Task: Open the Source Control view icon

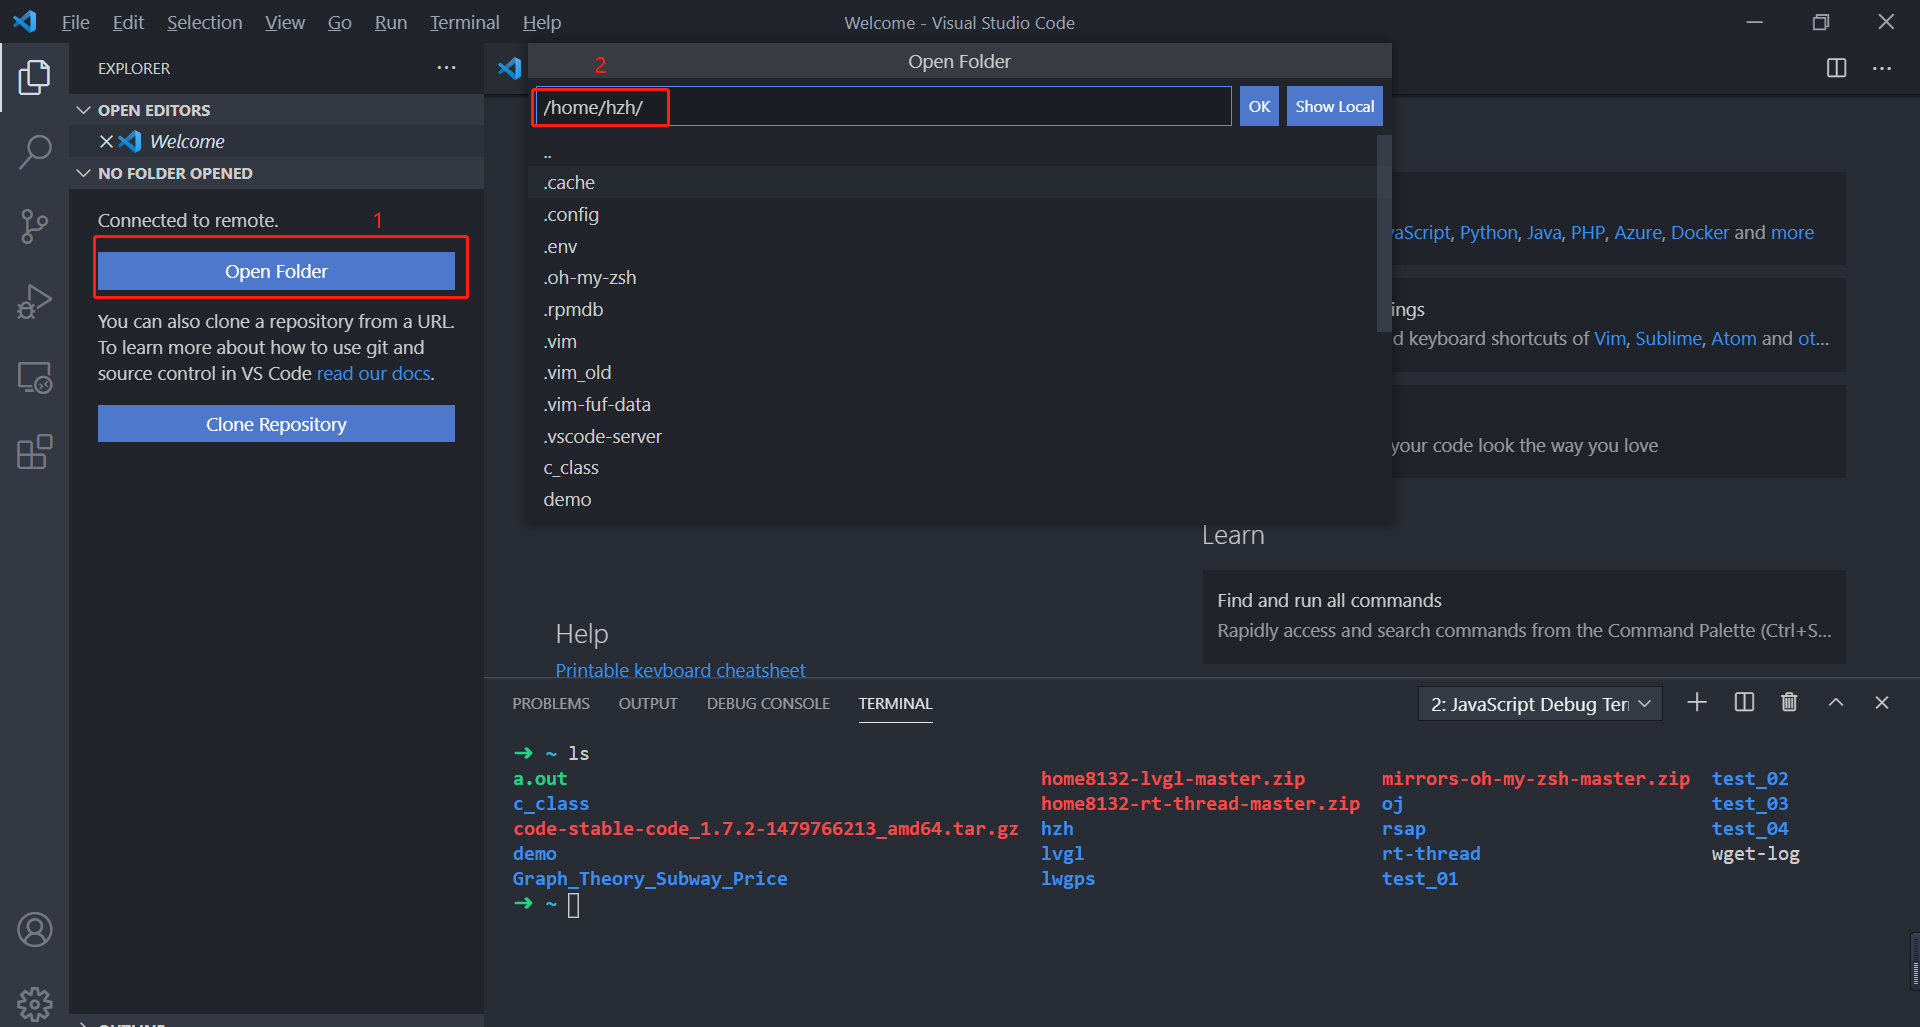Action: click(34, 227)
